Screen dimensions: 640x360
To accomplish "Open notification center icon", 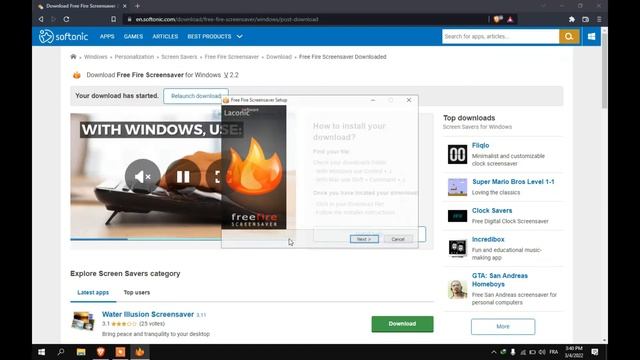I will pyautogui.click(x=595, y=352).
